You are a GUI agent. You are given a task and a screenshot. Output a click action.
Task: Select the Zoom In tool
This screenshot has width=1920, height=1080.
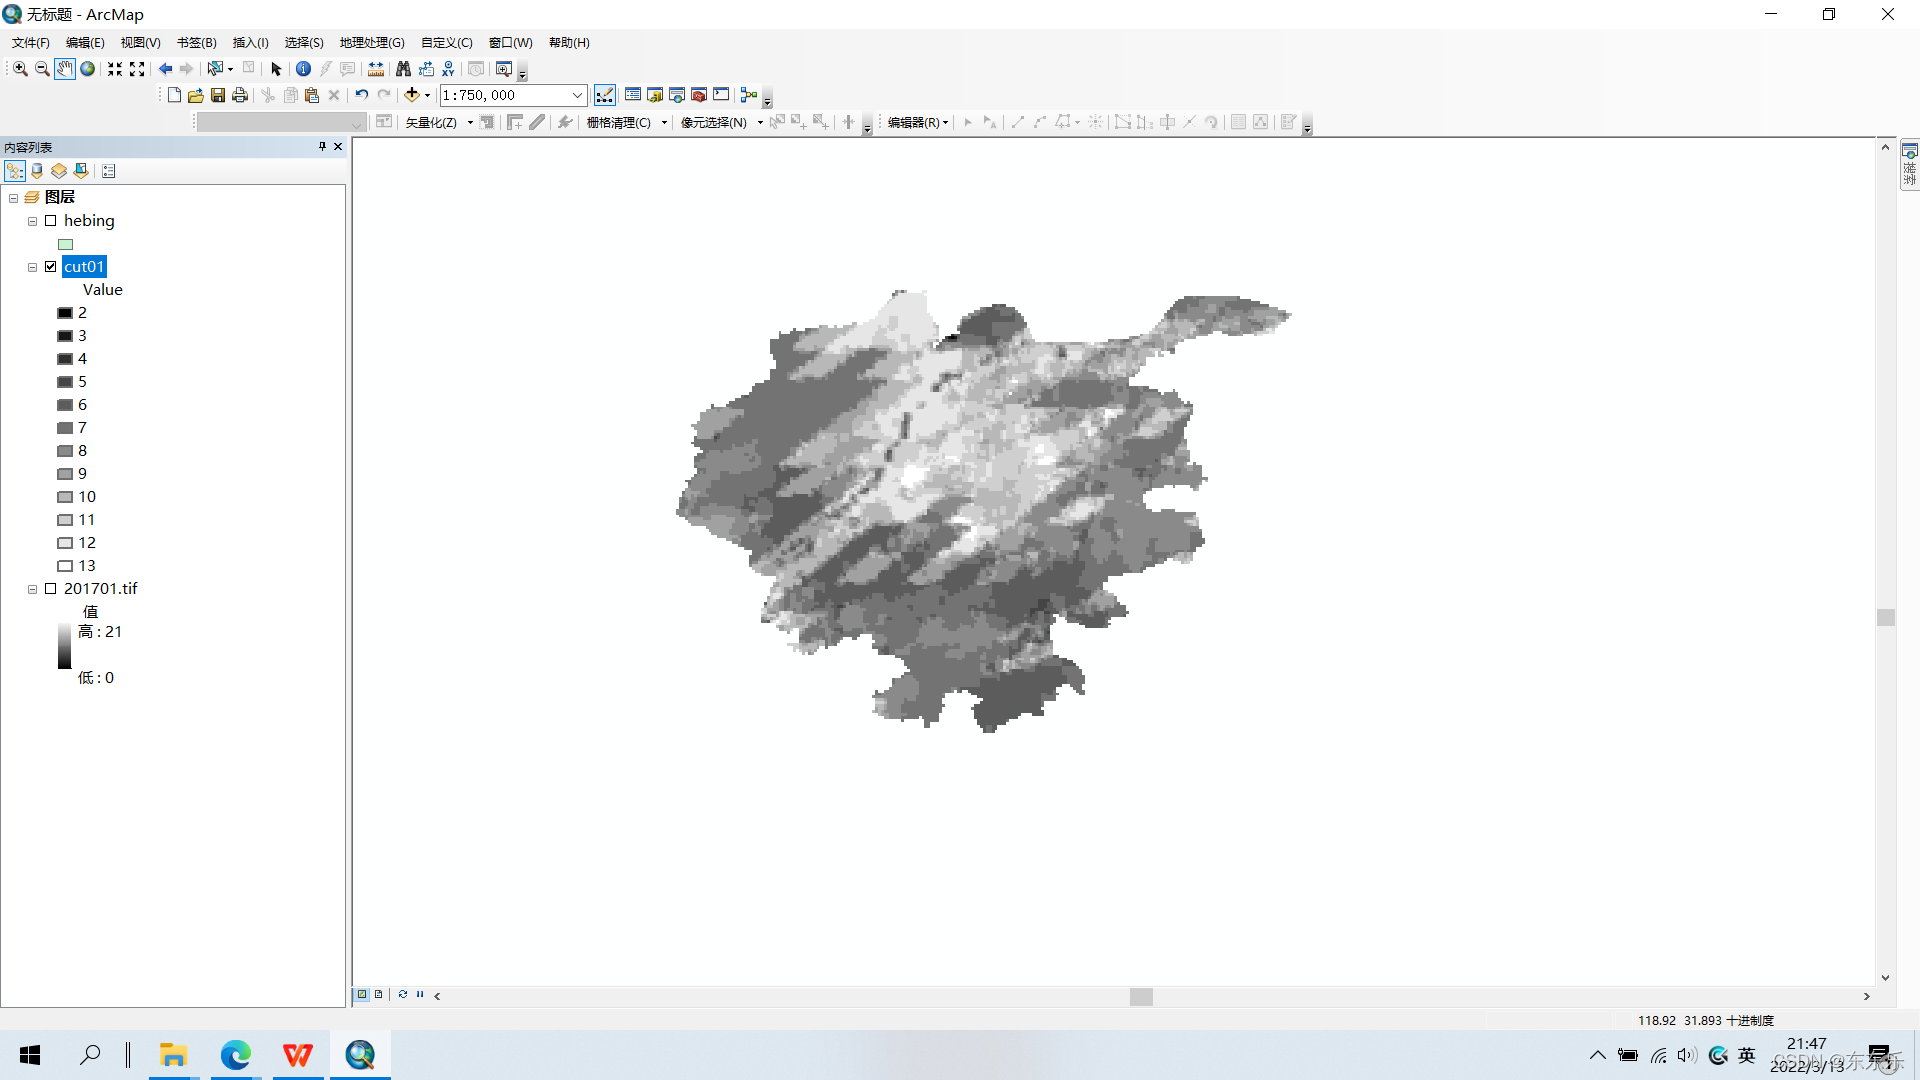tap(20, 69)
